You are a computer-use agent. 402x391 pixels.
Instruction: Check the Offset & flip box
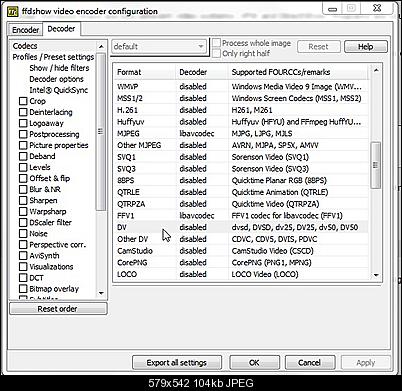[23, 178]
